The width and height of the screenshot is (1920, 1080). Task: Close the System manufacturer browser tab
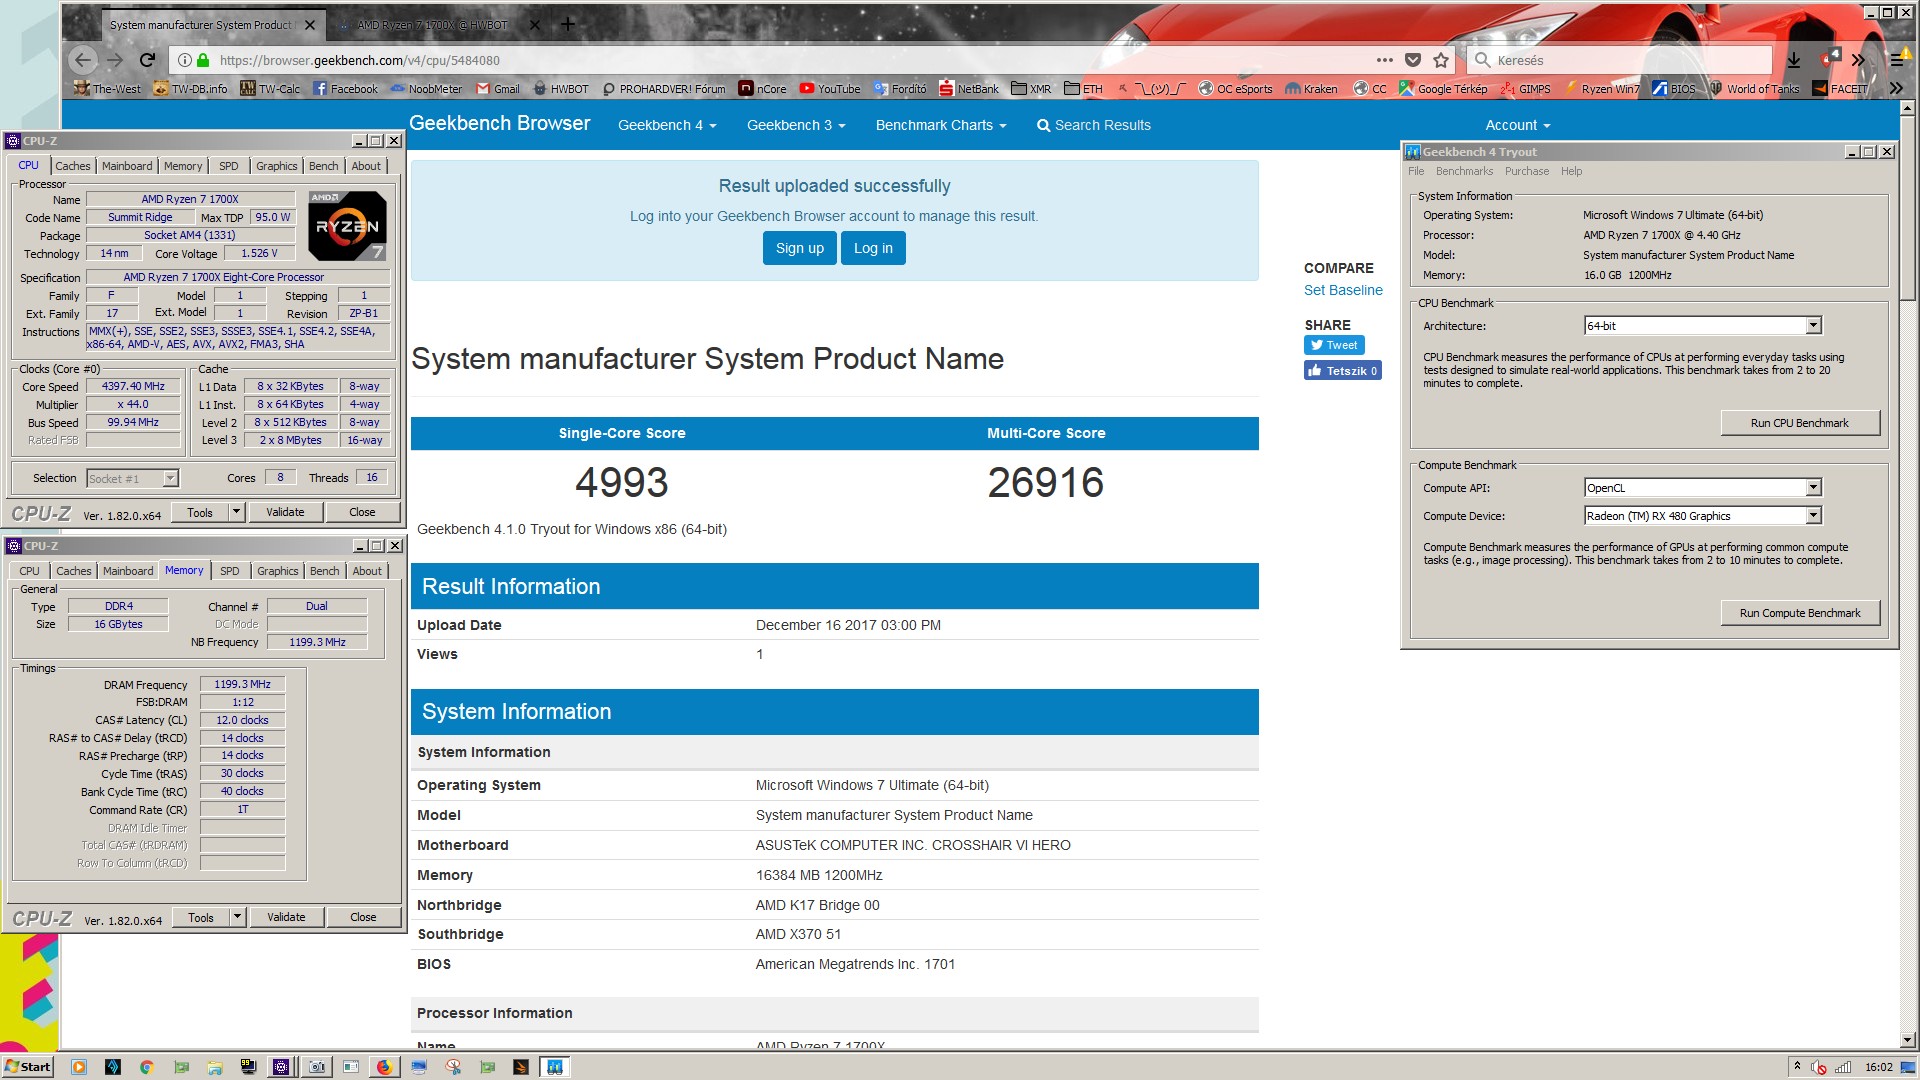[x=310, y=25]
